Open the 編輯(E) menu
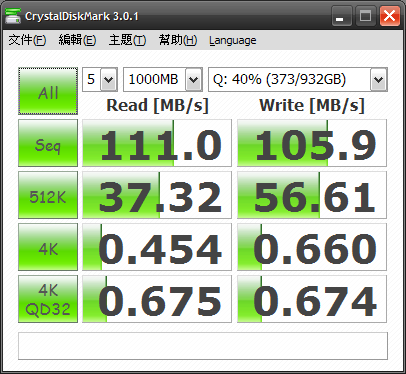Image resolution: width=406 pixels, height=374 pixels. (77, 40)
